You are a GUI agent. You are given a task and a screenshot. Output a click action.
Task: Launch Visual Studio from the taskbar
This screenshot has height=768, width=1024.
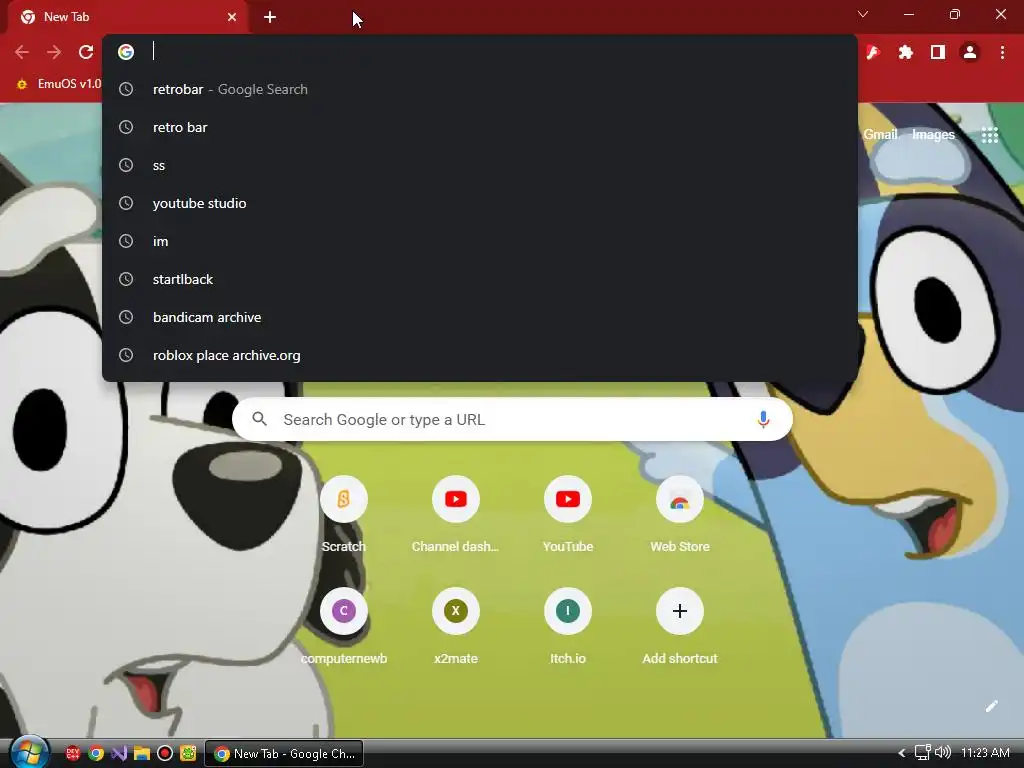[x=119, y=754]
